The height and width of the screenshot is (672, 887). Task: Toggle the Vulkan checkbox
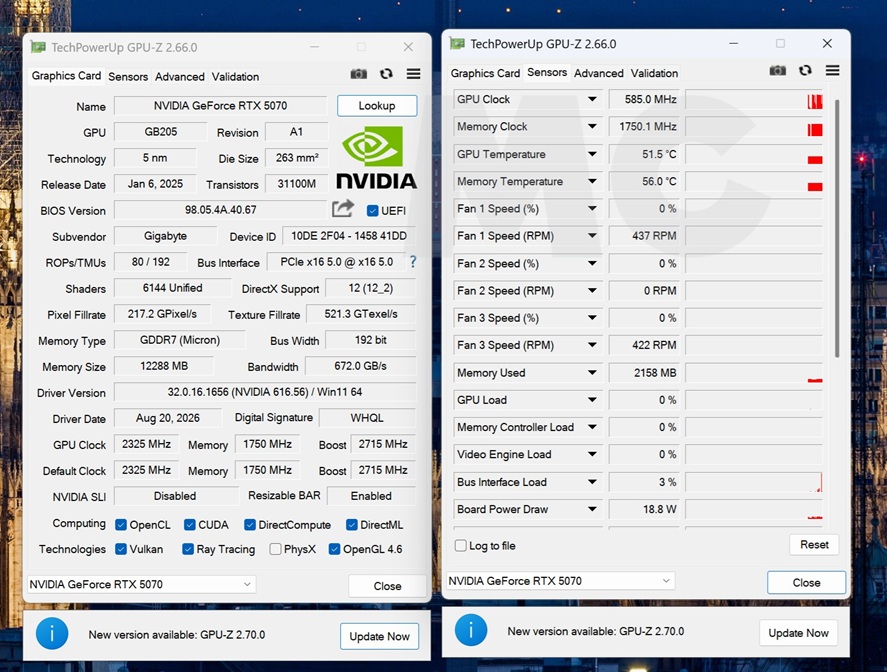pos(121,549)
